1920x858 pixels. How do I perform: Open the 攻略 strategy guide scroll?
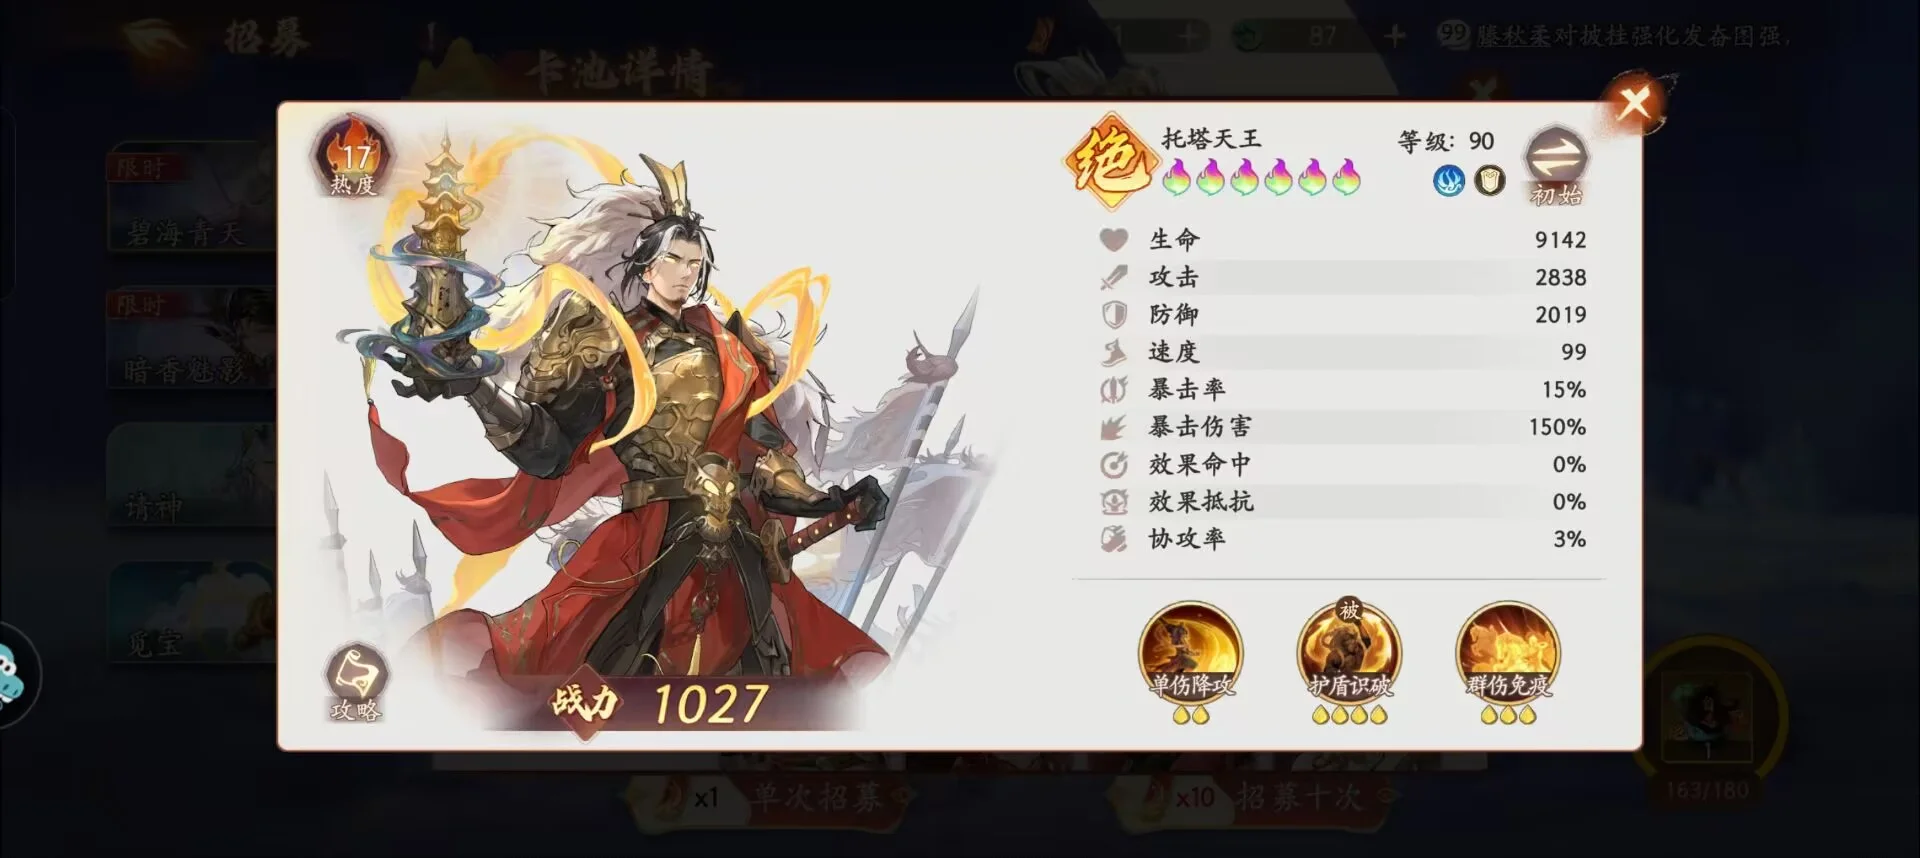click(356, 683)
